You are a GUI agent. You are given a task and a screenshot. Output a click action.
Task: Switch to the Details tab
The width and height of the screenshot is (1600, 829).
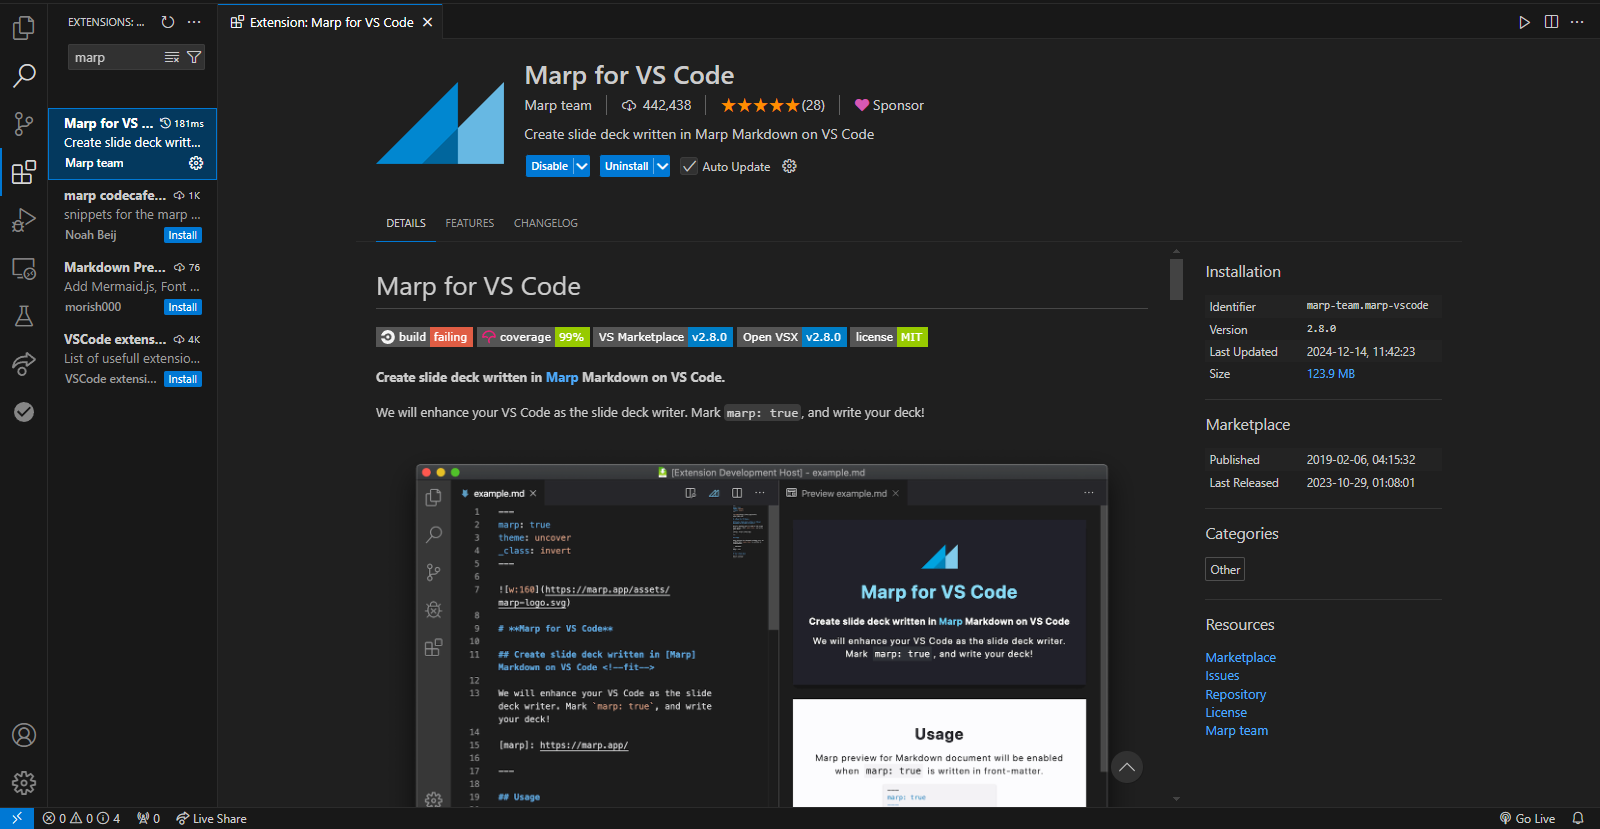[406, 223]
